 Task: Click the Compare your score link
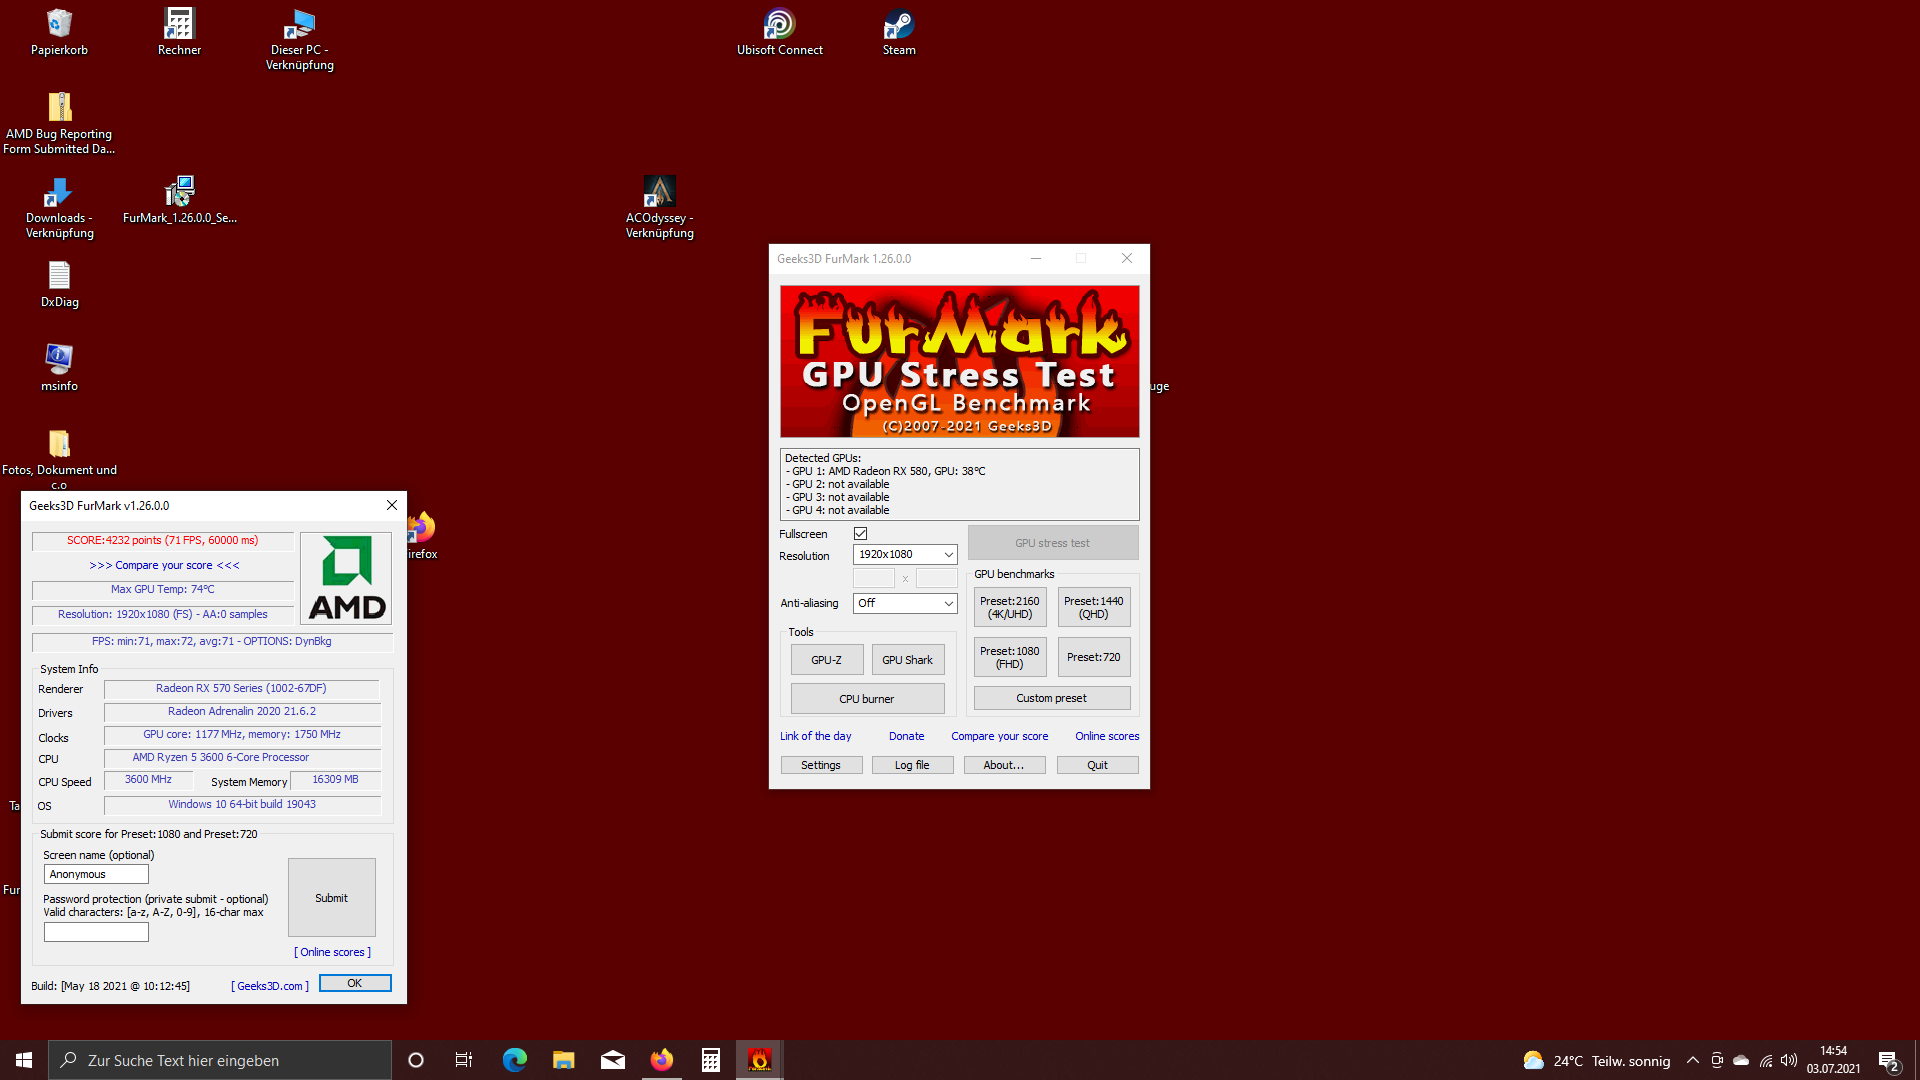pos(999,736)
